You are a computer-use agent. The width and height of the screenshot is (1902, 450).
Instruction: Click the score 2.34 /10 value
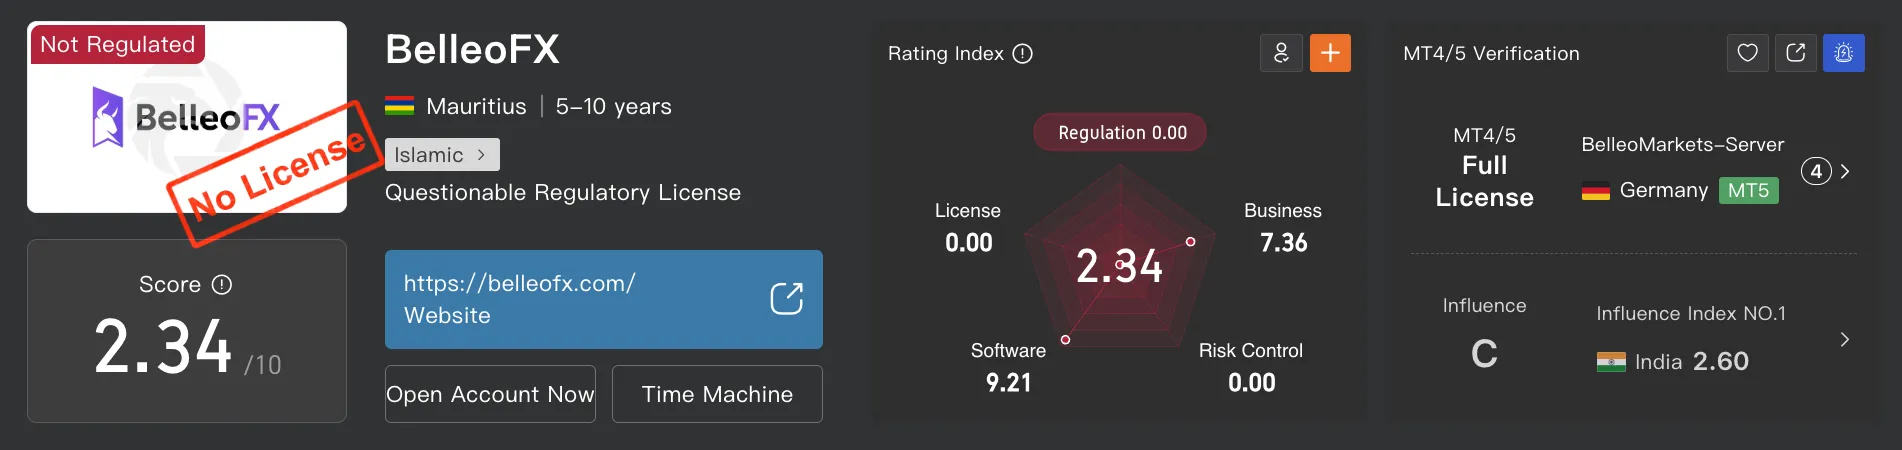pos(187,347)
